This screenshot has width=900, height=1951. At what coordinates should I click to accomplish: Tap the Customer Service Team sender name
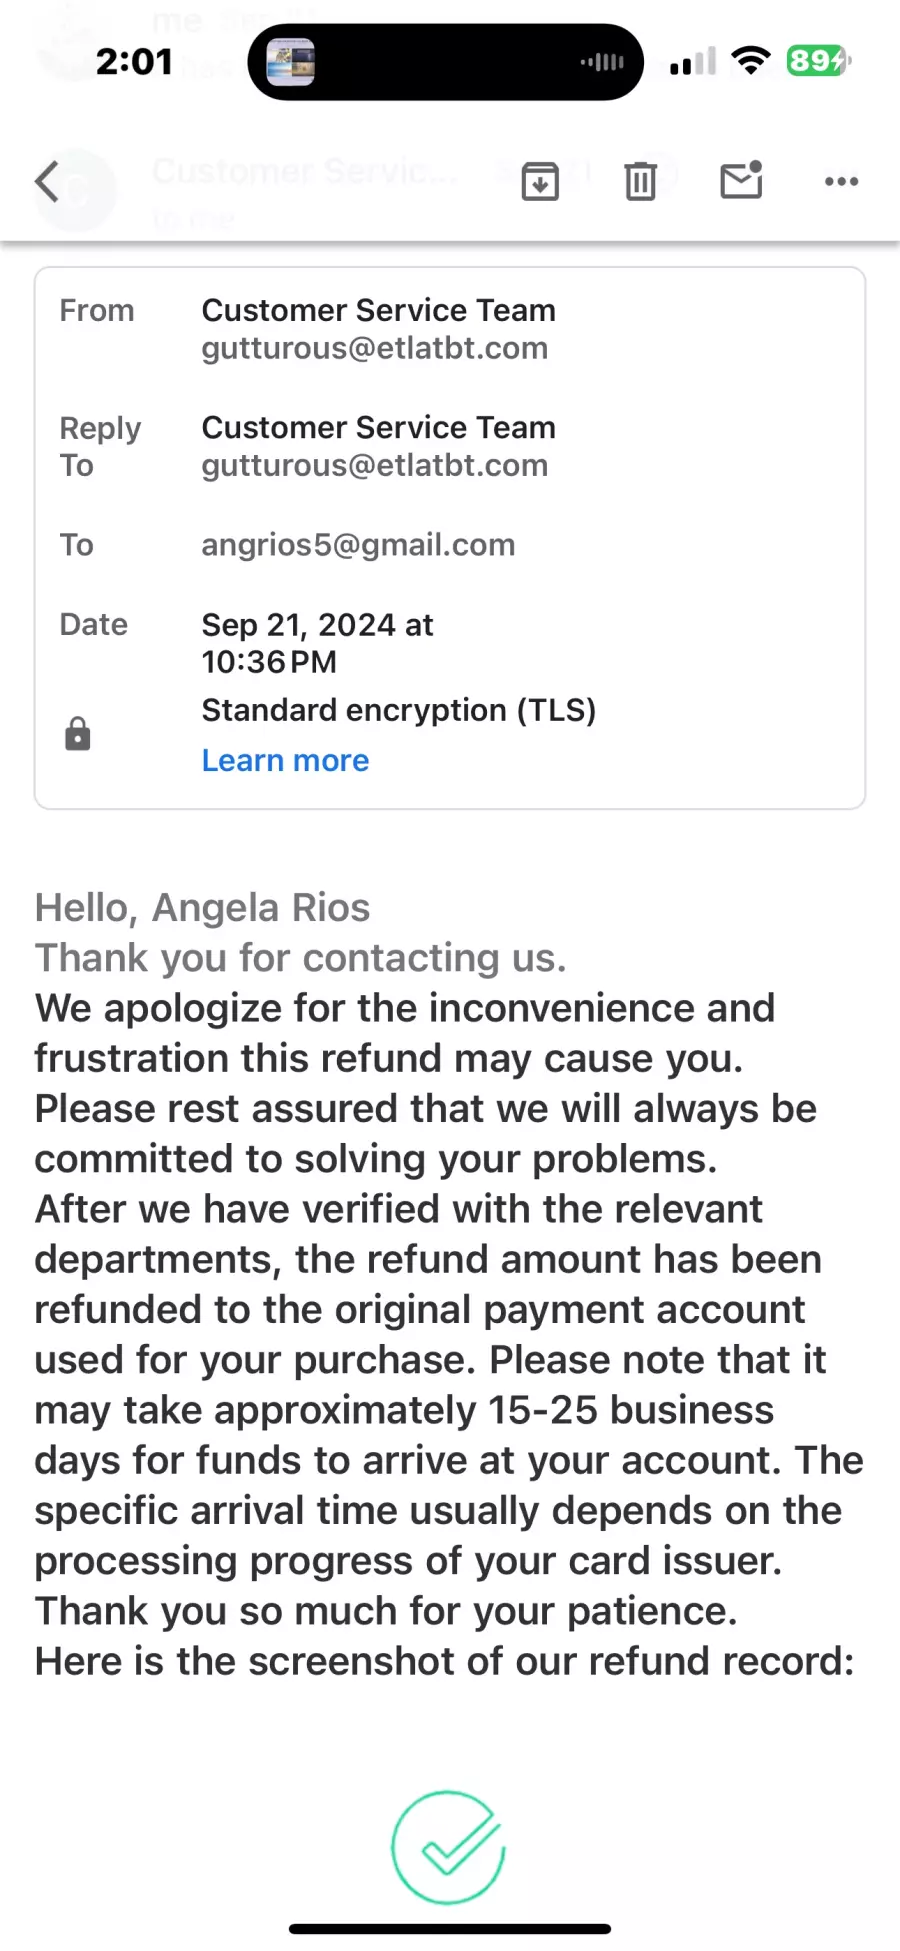378,310
